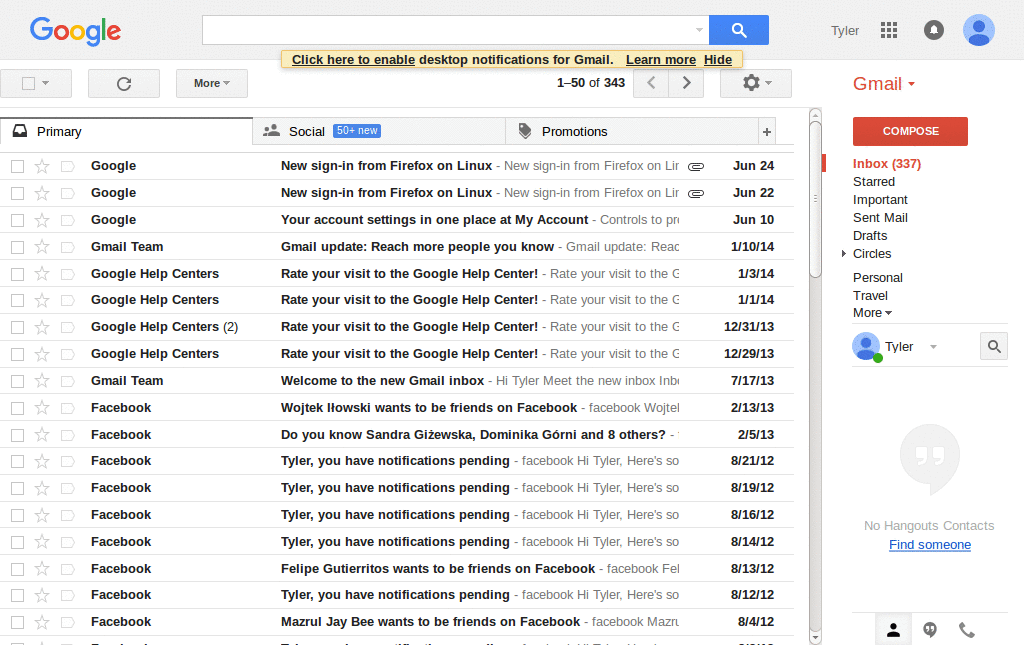Open the Sent Mail folder
Screen dimensions: 1024x645
pyautogui.click(x=880, y=217)
